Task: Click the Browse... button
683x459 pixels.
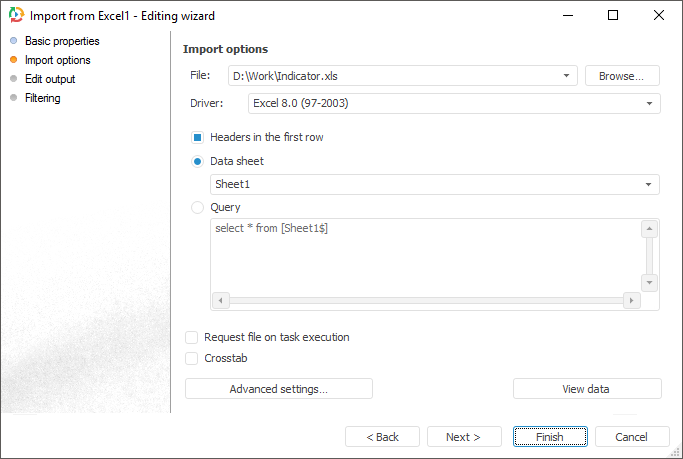Action: (622, 75)
